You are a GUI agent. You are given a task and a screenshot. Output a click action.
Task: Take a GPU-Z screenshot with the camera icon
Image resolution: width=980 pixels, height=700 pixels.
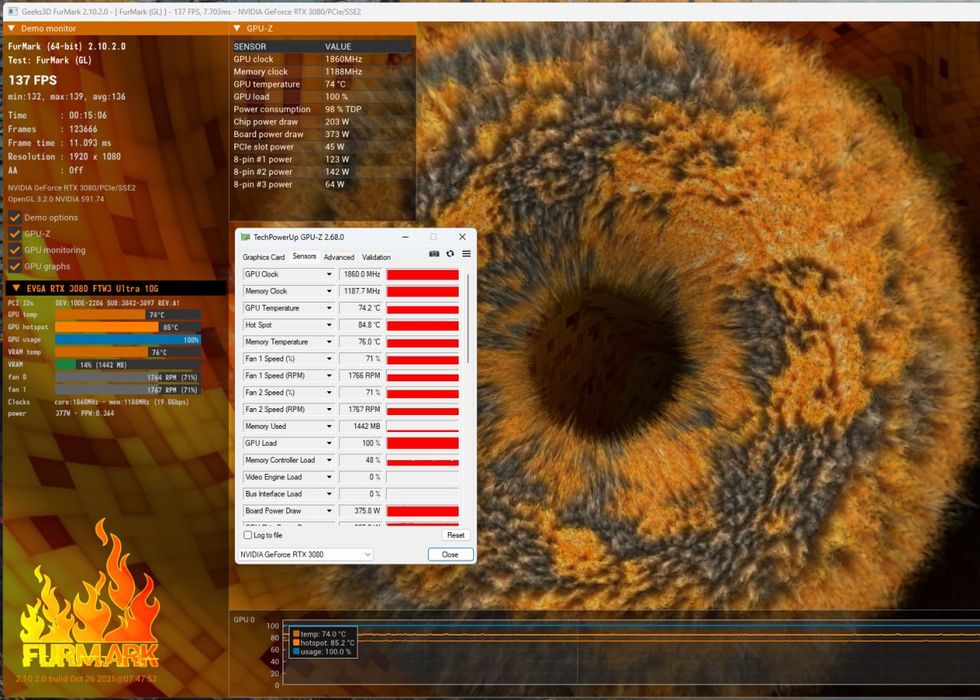coord(434,254)
